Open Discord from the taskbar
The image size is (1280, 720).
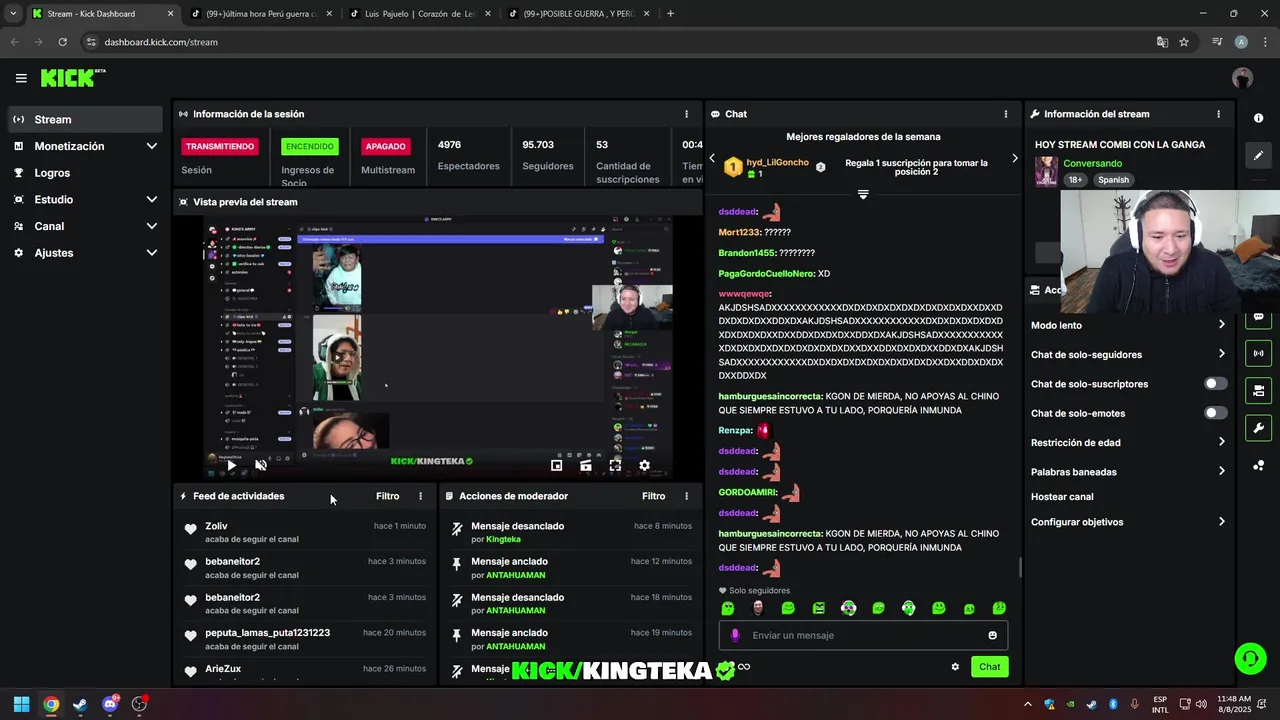coord(110,704)
